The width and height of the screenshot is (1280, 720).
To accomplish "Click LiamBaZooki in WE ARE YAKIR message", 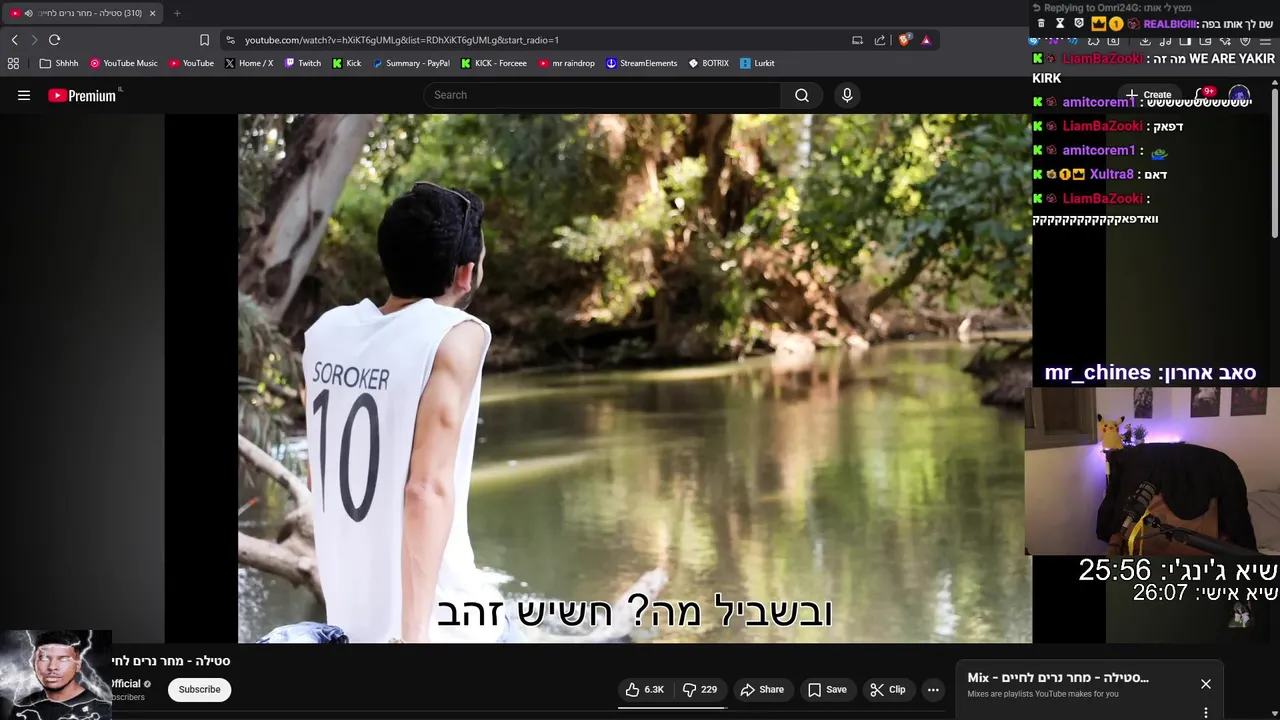I will (x=1102, y=59).
